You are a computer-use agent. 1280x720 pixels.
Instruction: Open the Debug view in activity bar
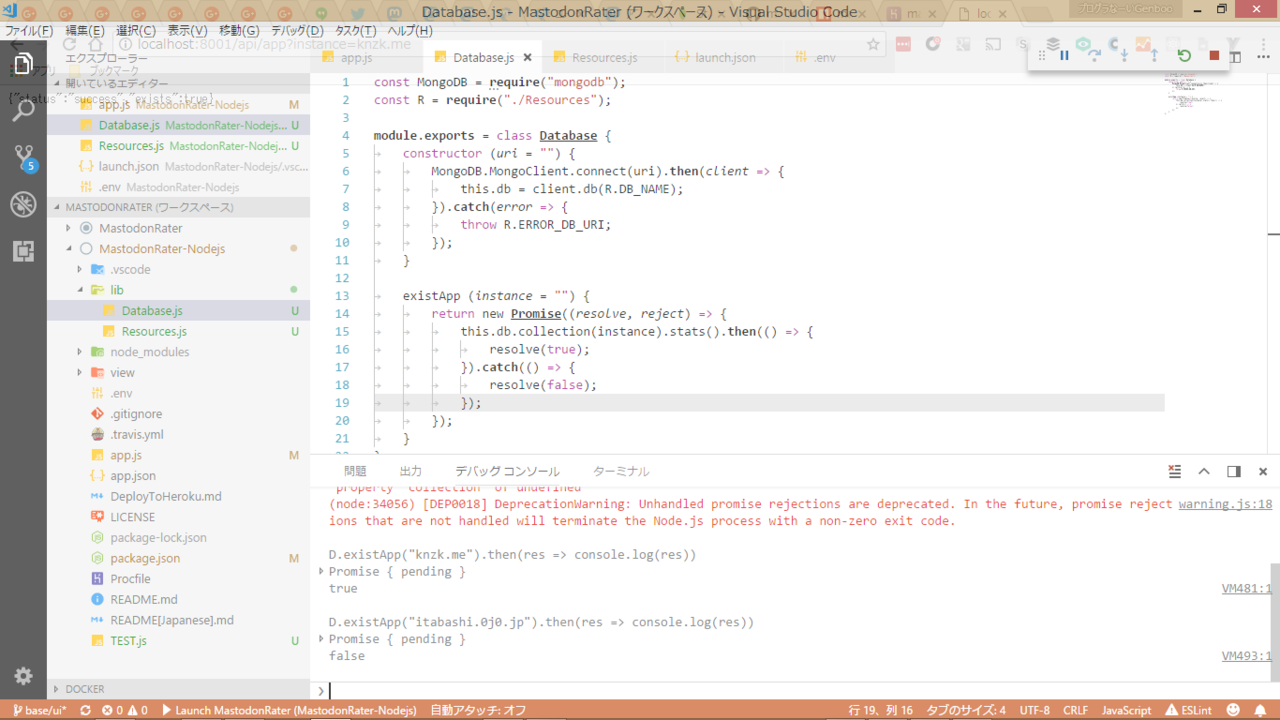point(23,204)
